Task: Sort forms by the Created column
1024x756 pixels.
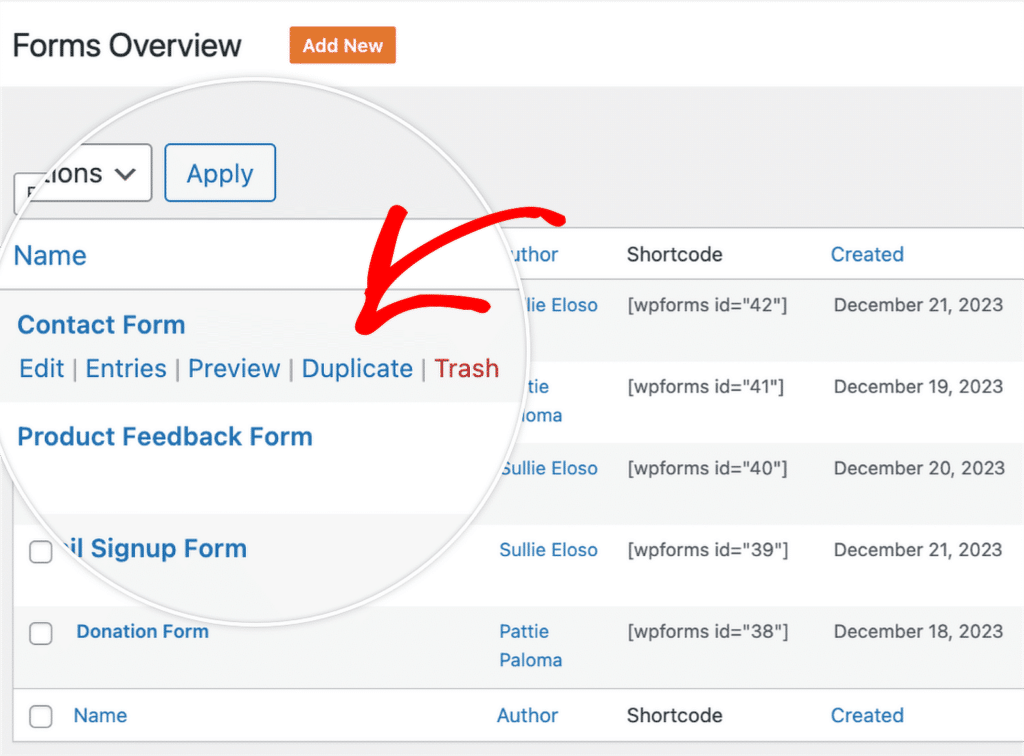Action: click(866, 254)
